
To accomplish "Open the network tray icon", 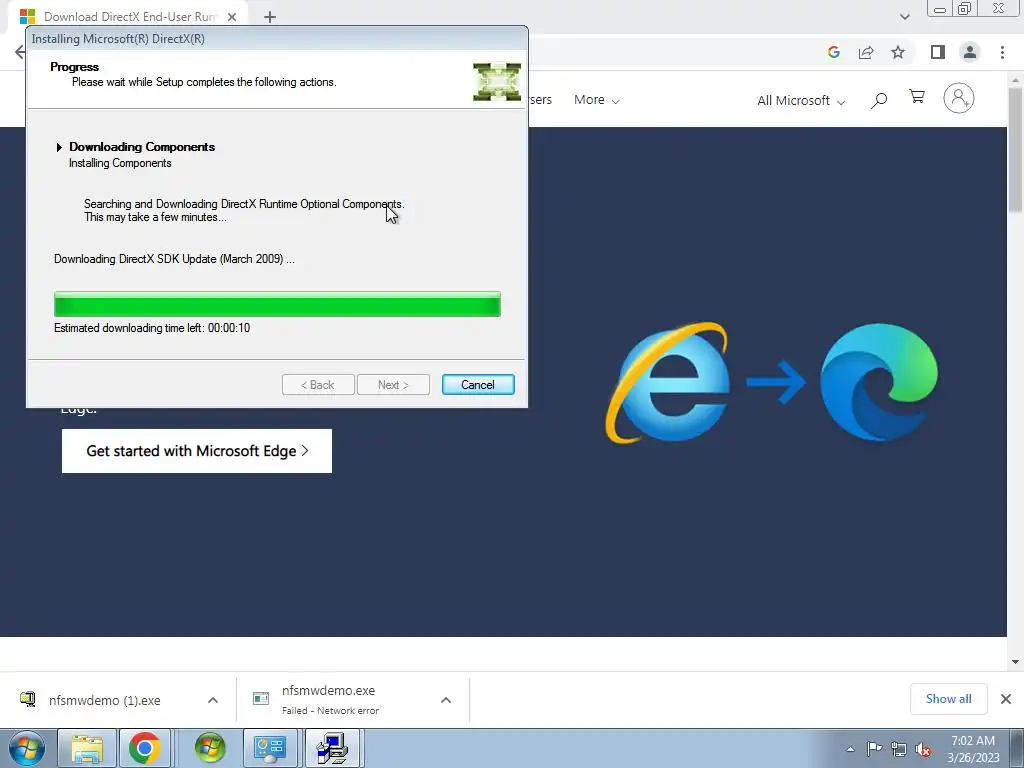I will (x=899, y=749).
